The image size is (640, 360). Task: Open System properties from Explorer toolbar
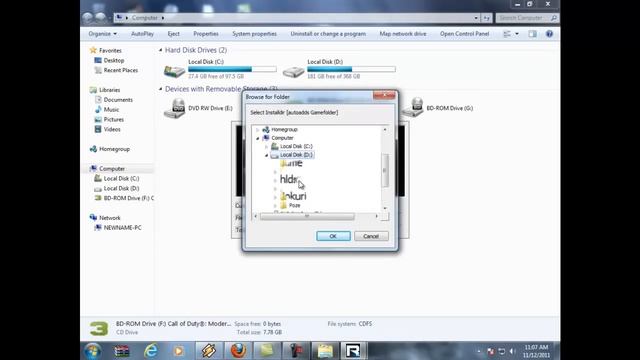click(254, 34)
